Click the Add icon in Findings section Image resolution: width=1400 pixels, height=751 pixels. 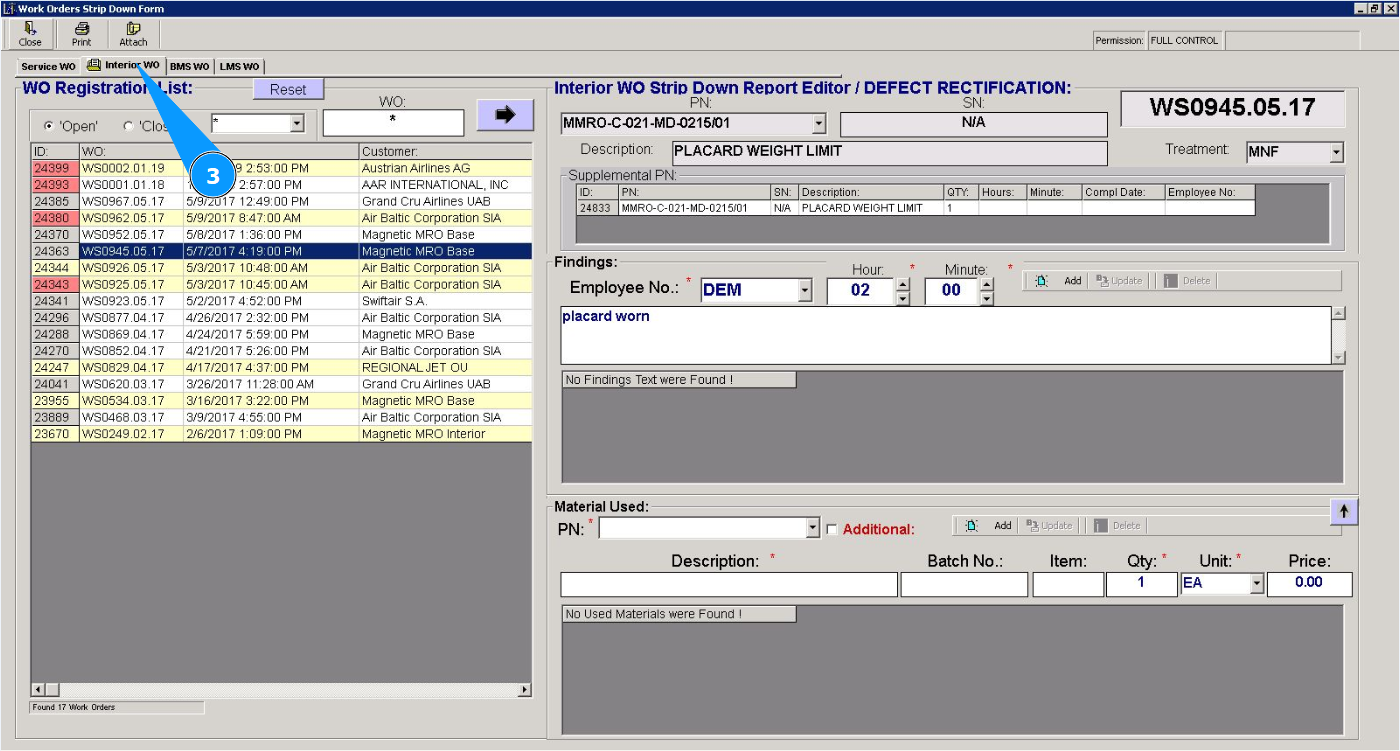1041,281
